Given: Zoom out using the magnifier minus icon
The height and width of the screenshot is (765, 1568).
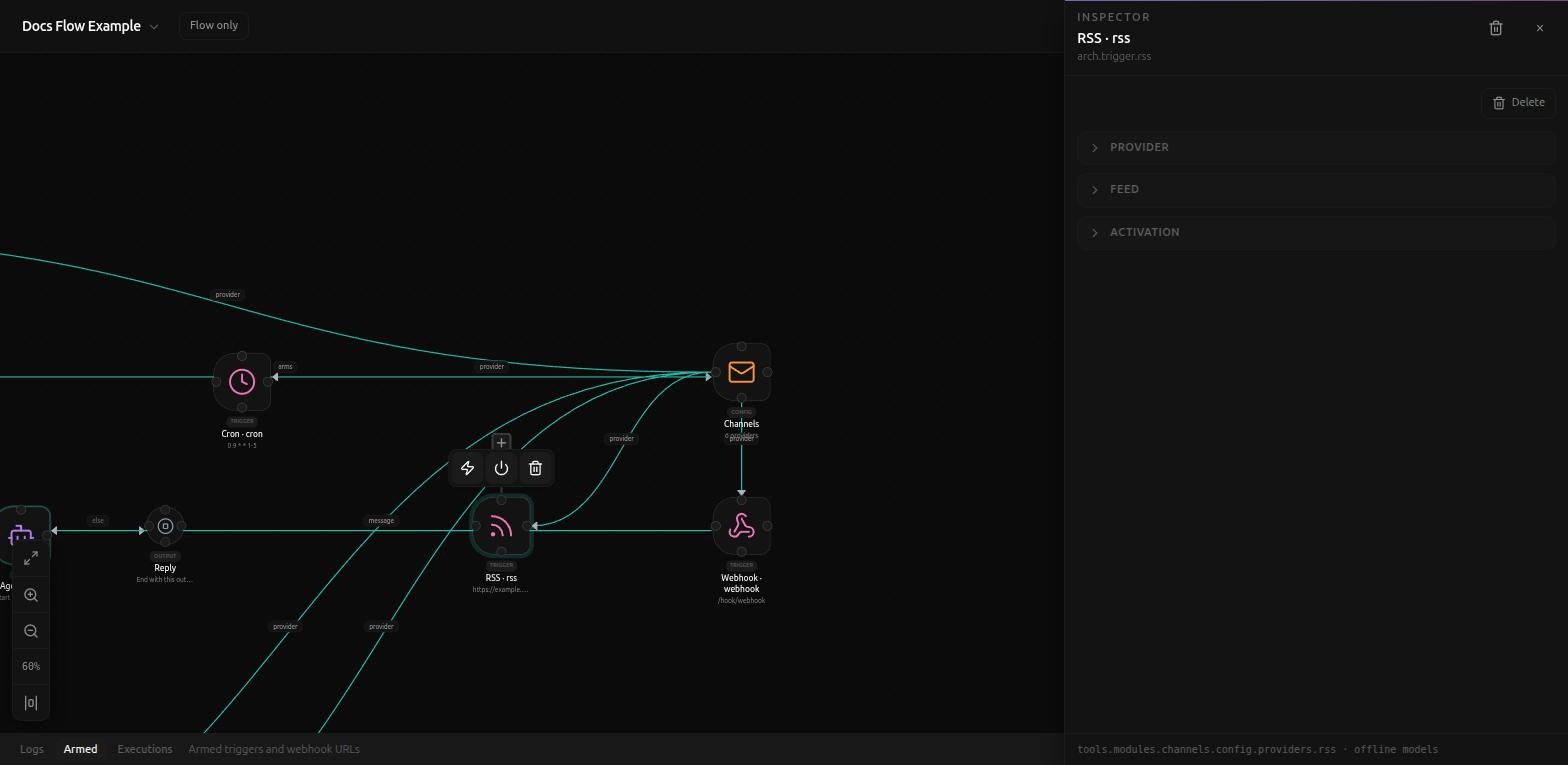Looking at the screenshot, I should 31,631.
